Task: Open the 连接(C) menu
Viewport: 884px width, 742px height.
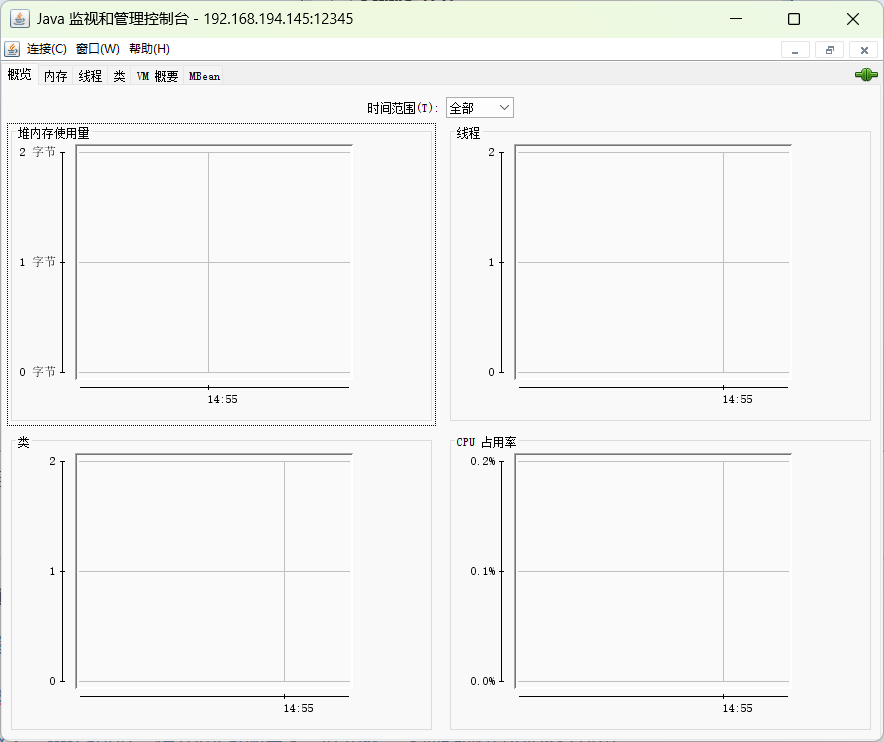Action: (x=47, y=49)
